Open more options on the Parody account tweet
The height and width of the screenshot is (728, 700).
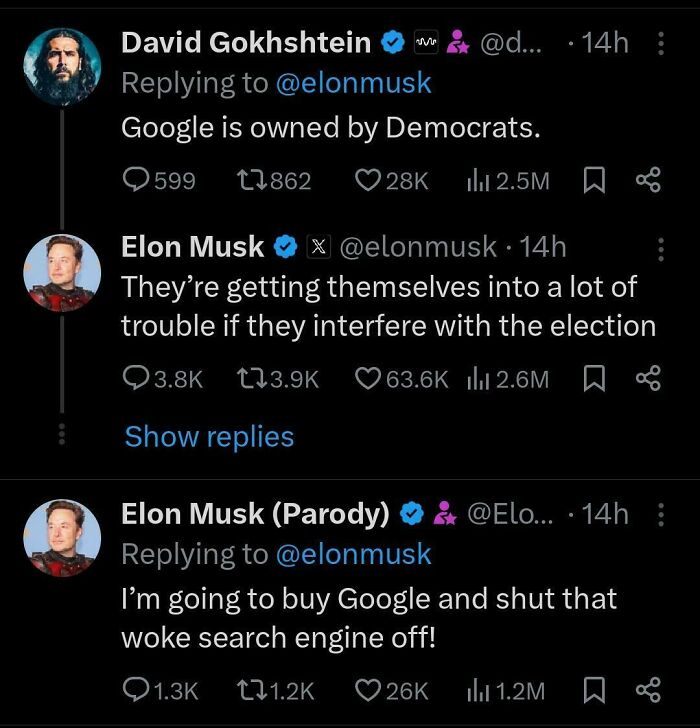point(659,515)
